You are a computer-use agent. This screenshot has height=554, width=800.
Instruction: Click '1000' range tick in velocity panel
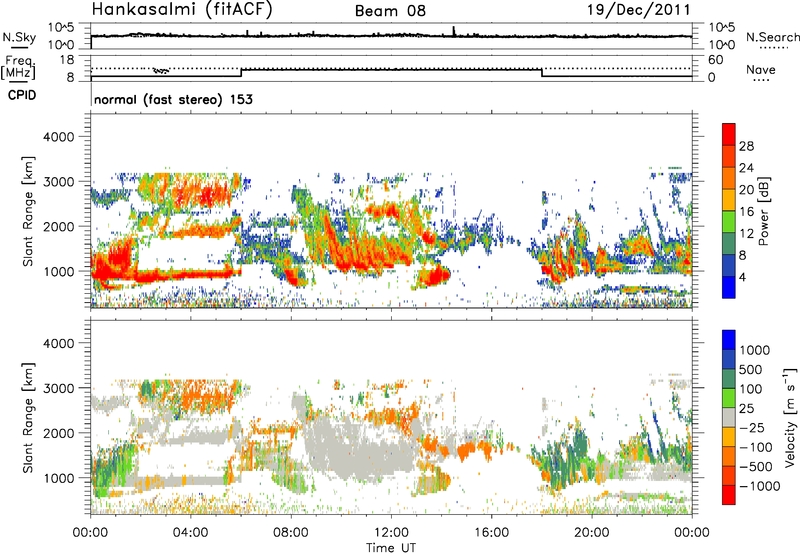tap(58, 478)
